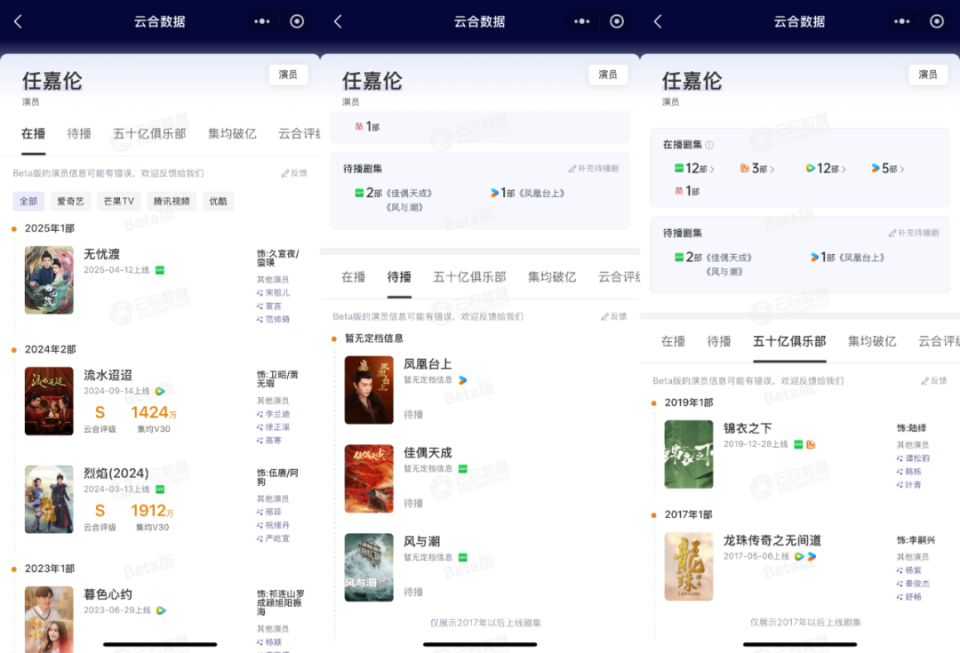Viewport: 960px width, 653px height.
Task: Tap the back arrow in the left screen
Action: pyautogui.click(x=18, y=21)
